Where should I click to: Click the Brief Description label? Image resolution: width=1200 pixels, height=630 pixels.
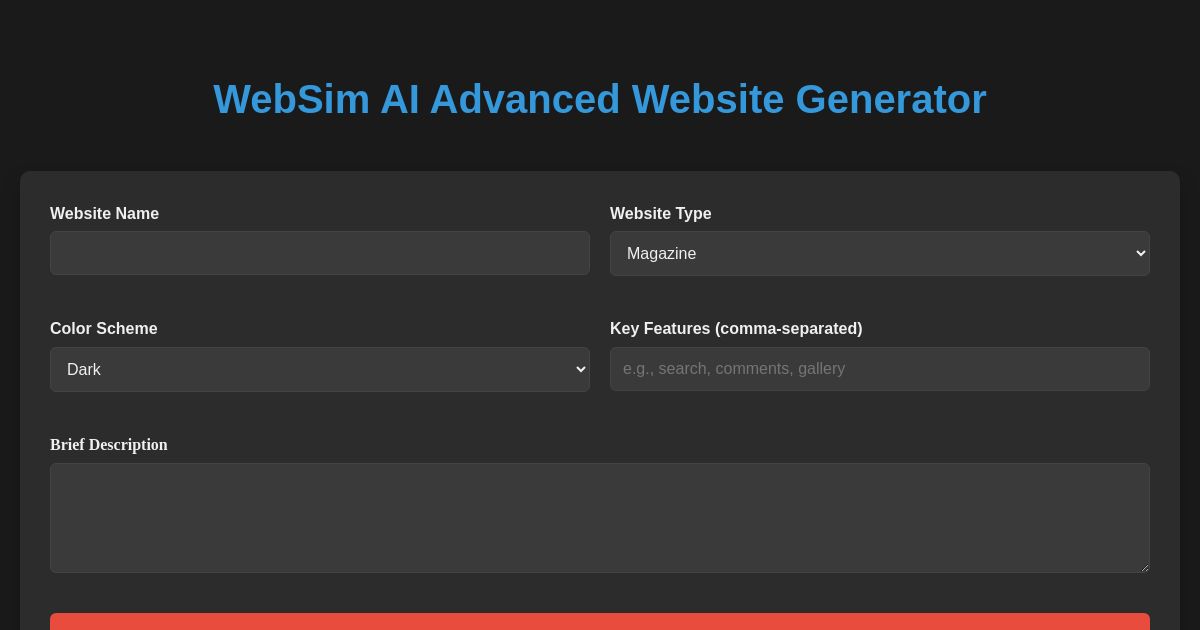pos(109,445)
